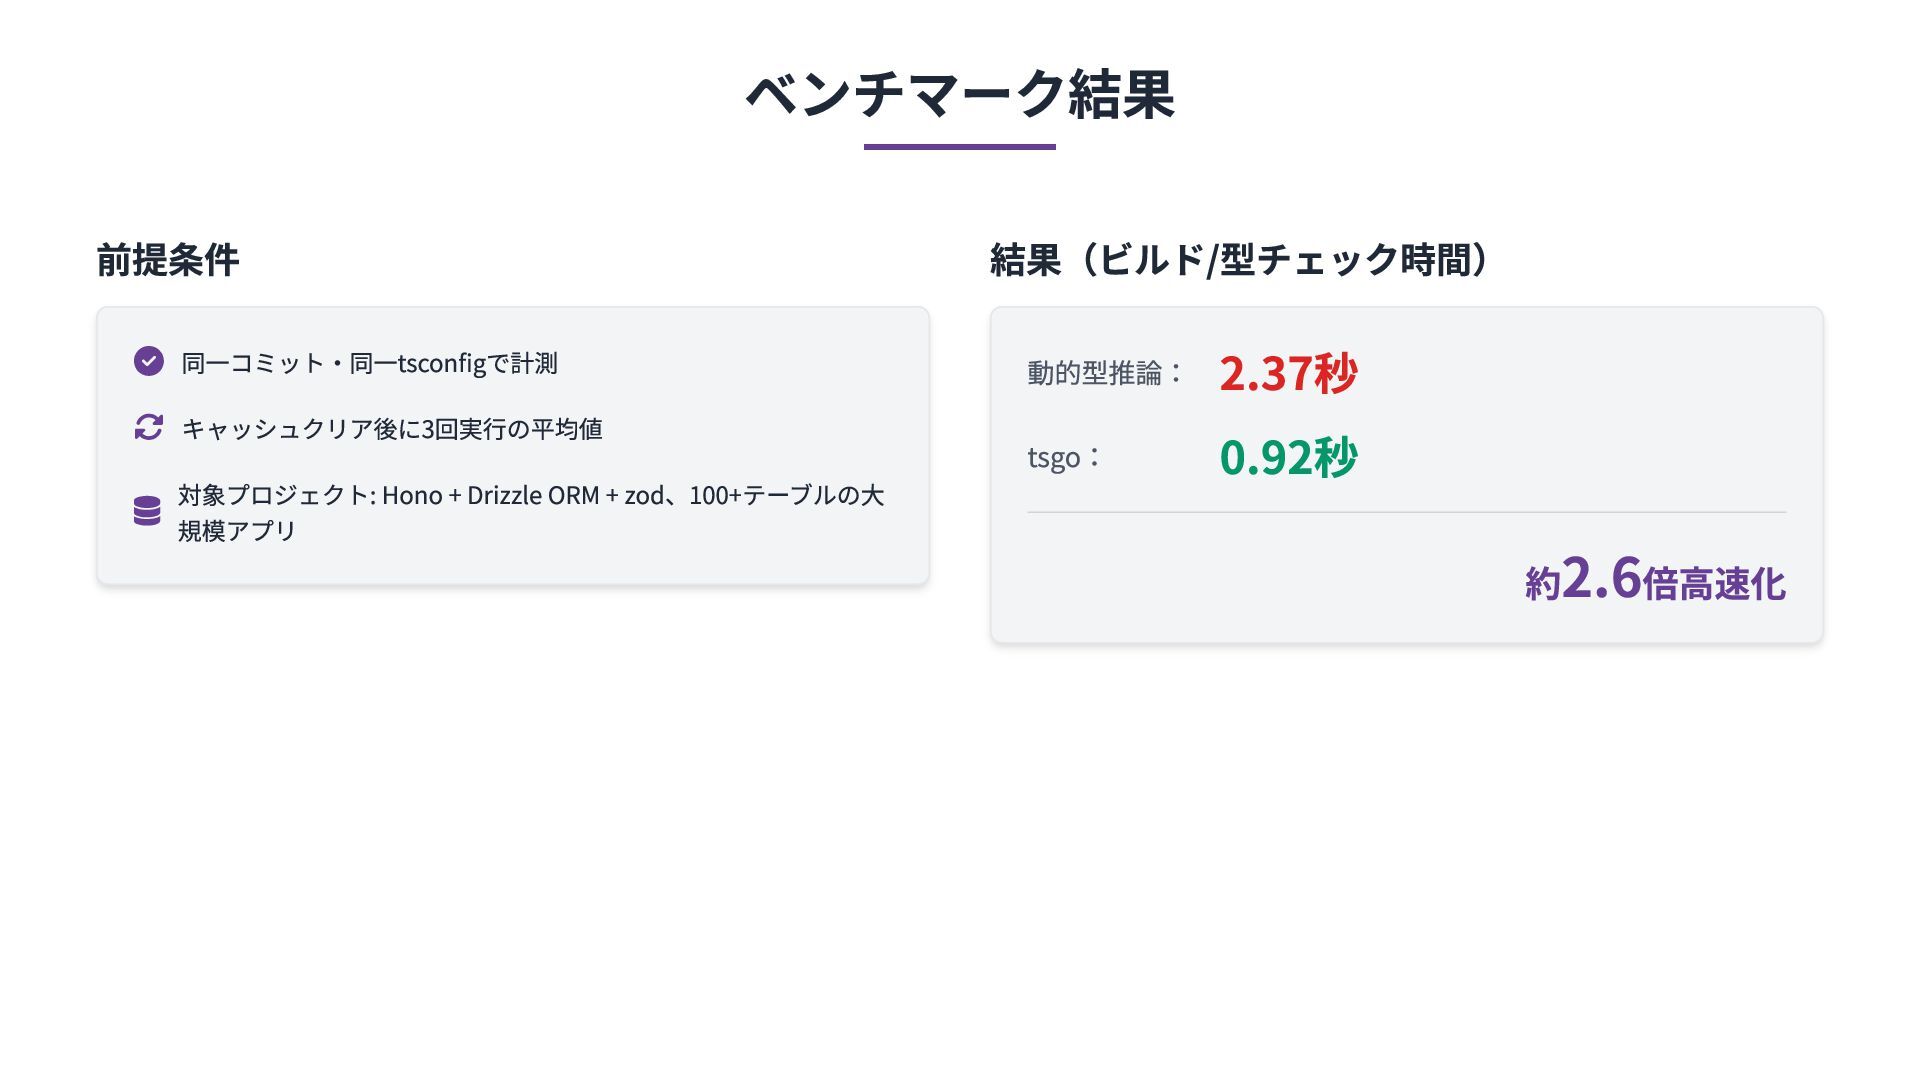Image resolution: width=1920 pixels, height=1080 pixels.
Task: Click the ベンチマーク結果 slide title
Action: (960, 95)
